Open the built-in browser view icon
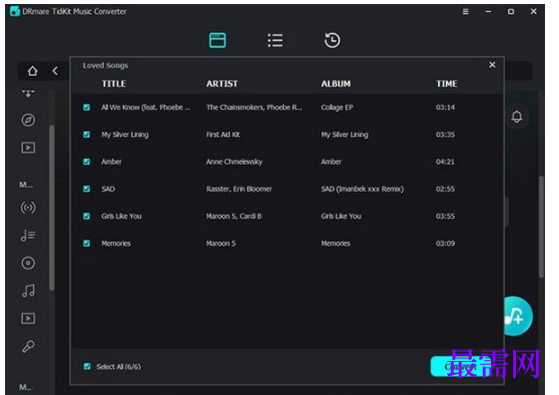 tap(217, 40)
